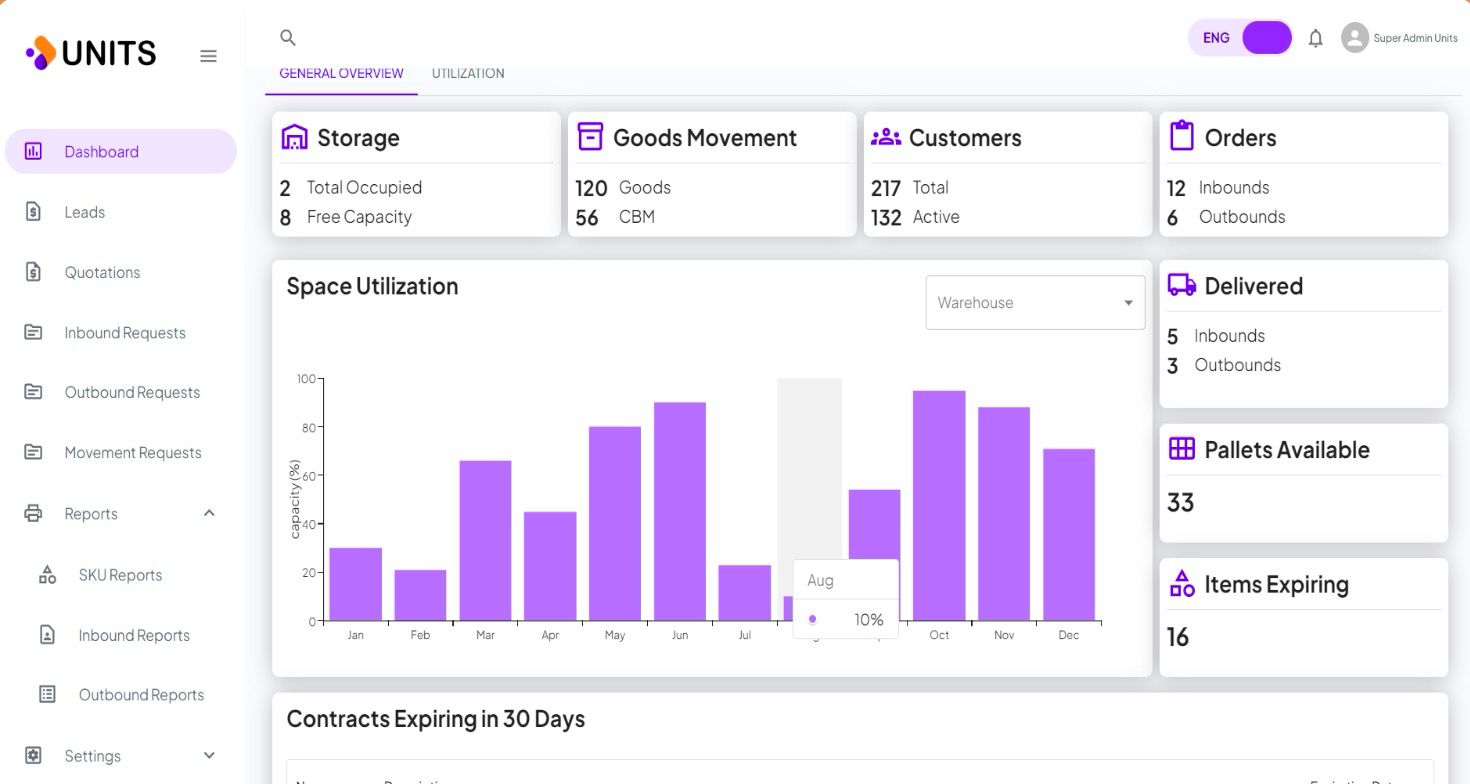This screenshot has height=784, width=1470.
Task: Click the Leads sidebar icon
Action: (x=33, y=211)
